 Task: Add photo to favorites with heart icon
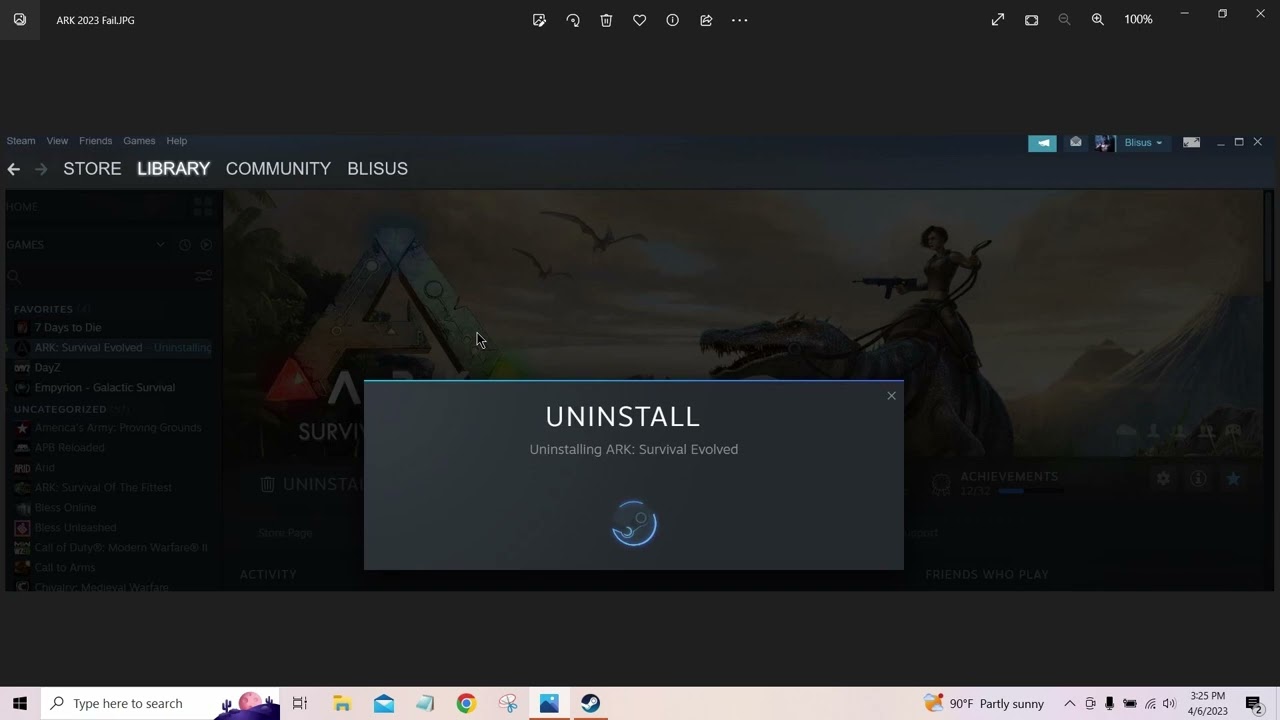click(x=639, y=20)
